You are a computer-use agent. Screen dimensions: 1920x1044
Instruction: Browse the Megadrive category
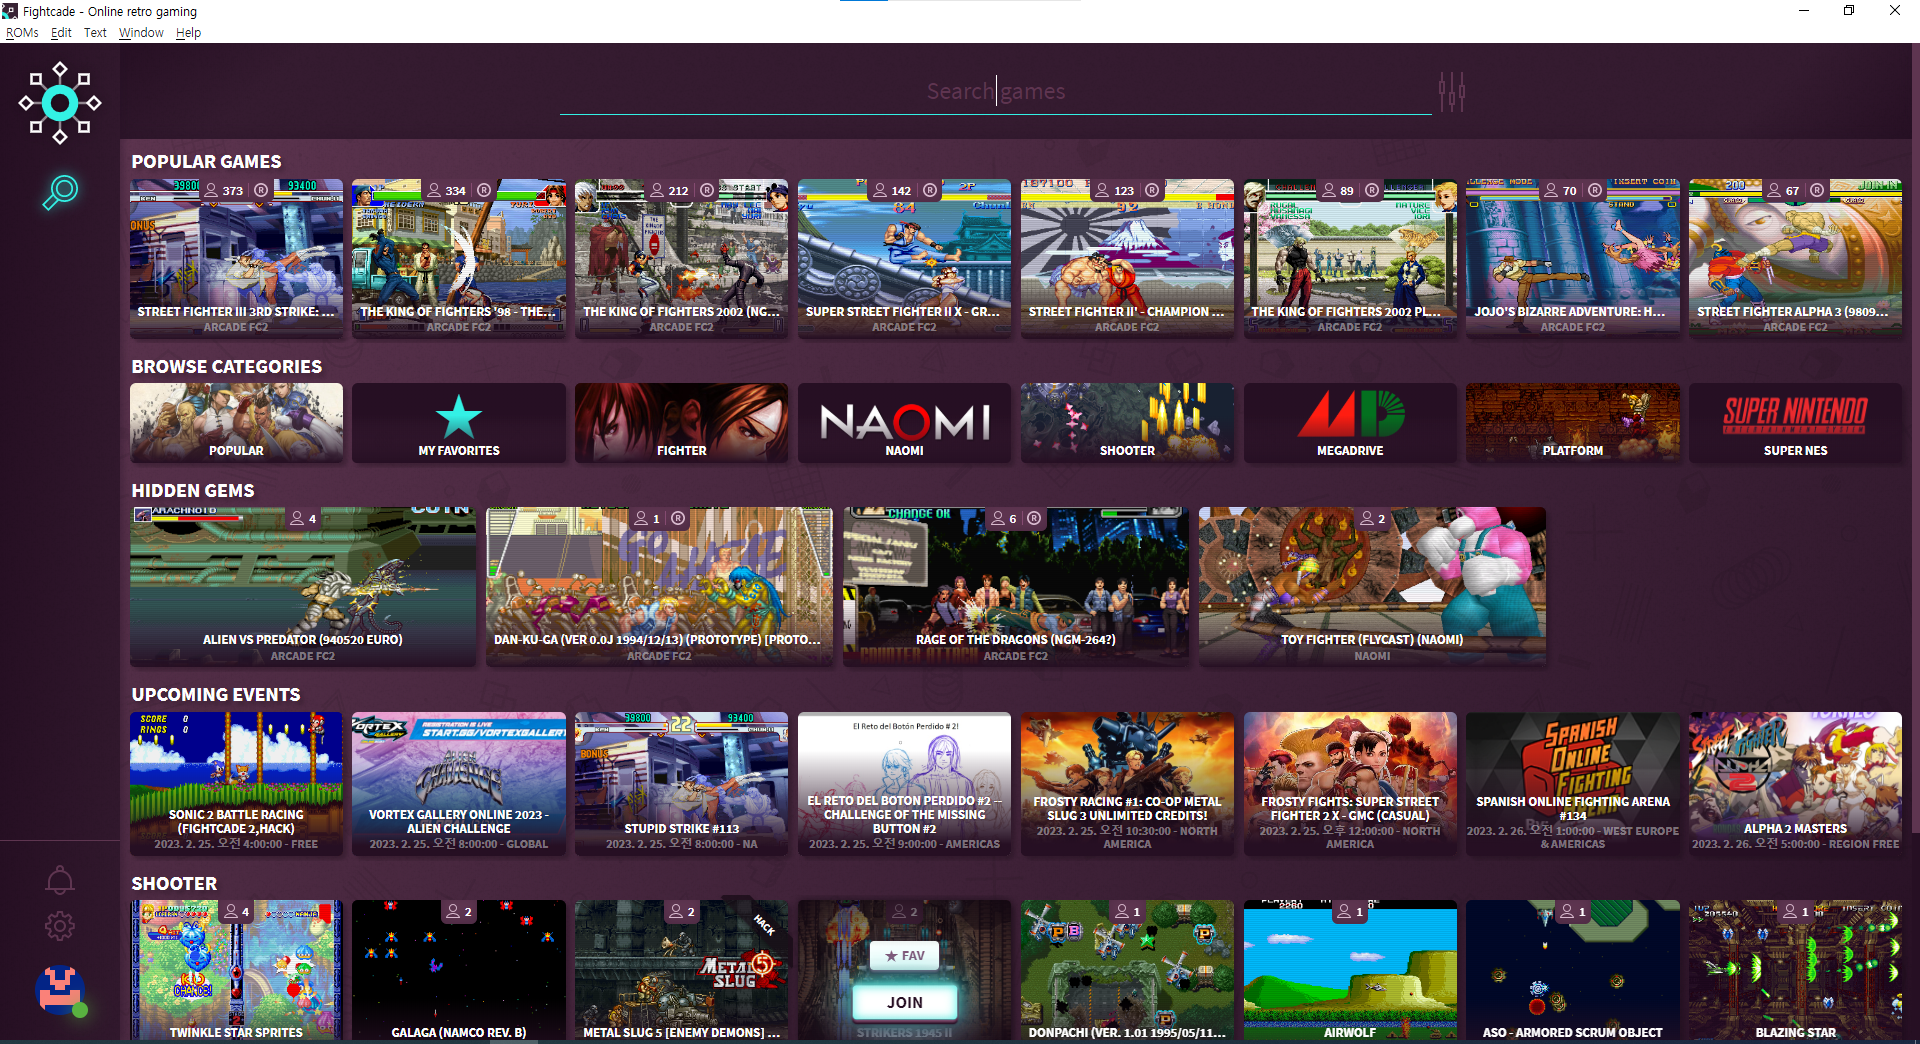coord(1350,423)
